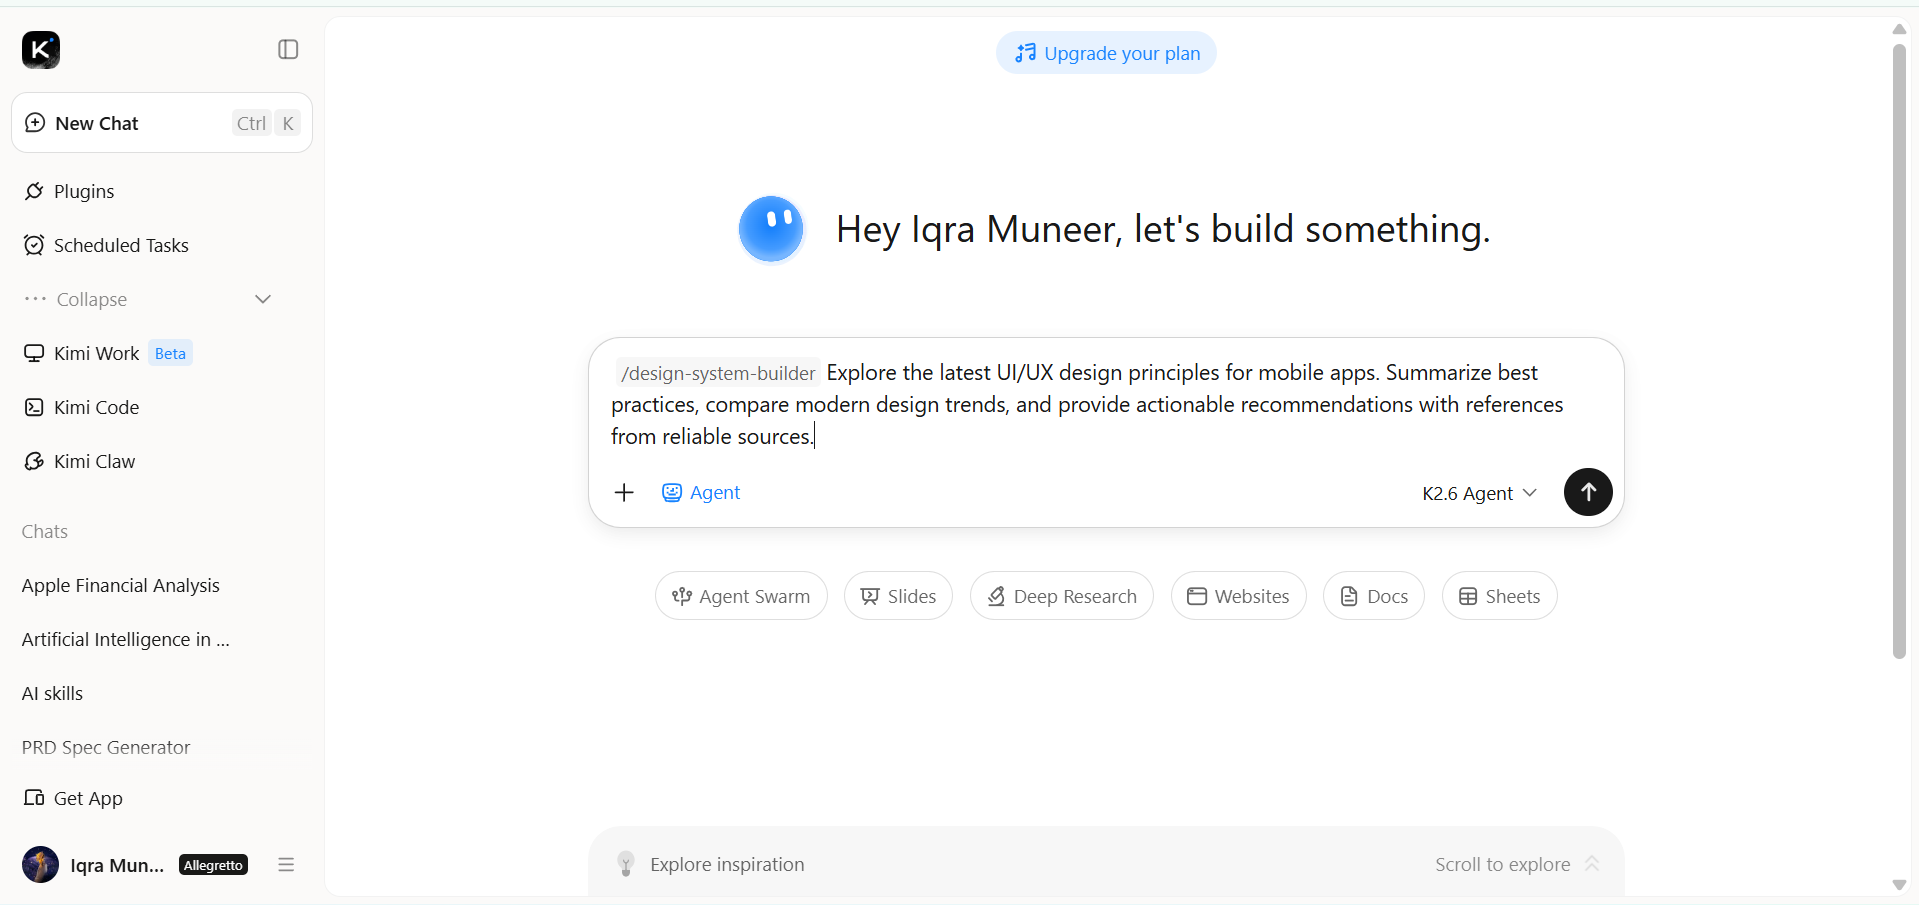Click the Websites browser icon
The image size is (1919, 905).
[x=1197, y=596]
